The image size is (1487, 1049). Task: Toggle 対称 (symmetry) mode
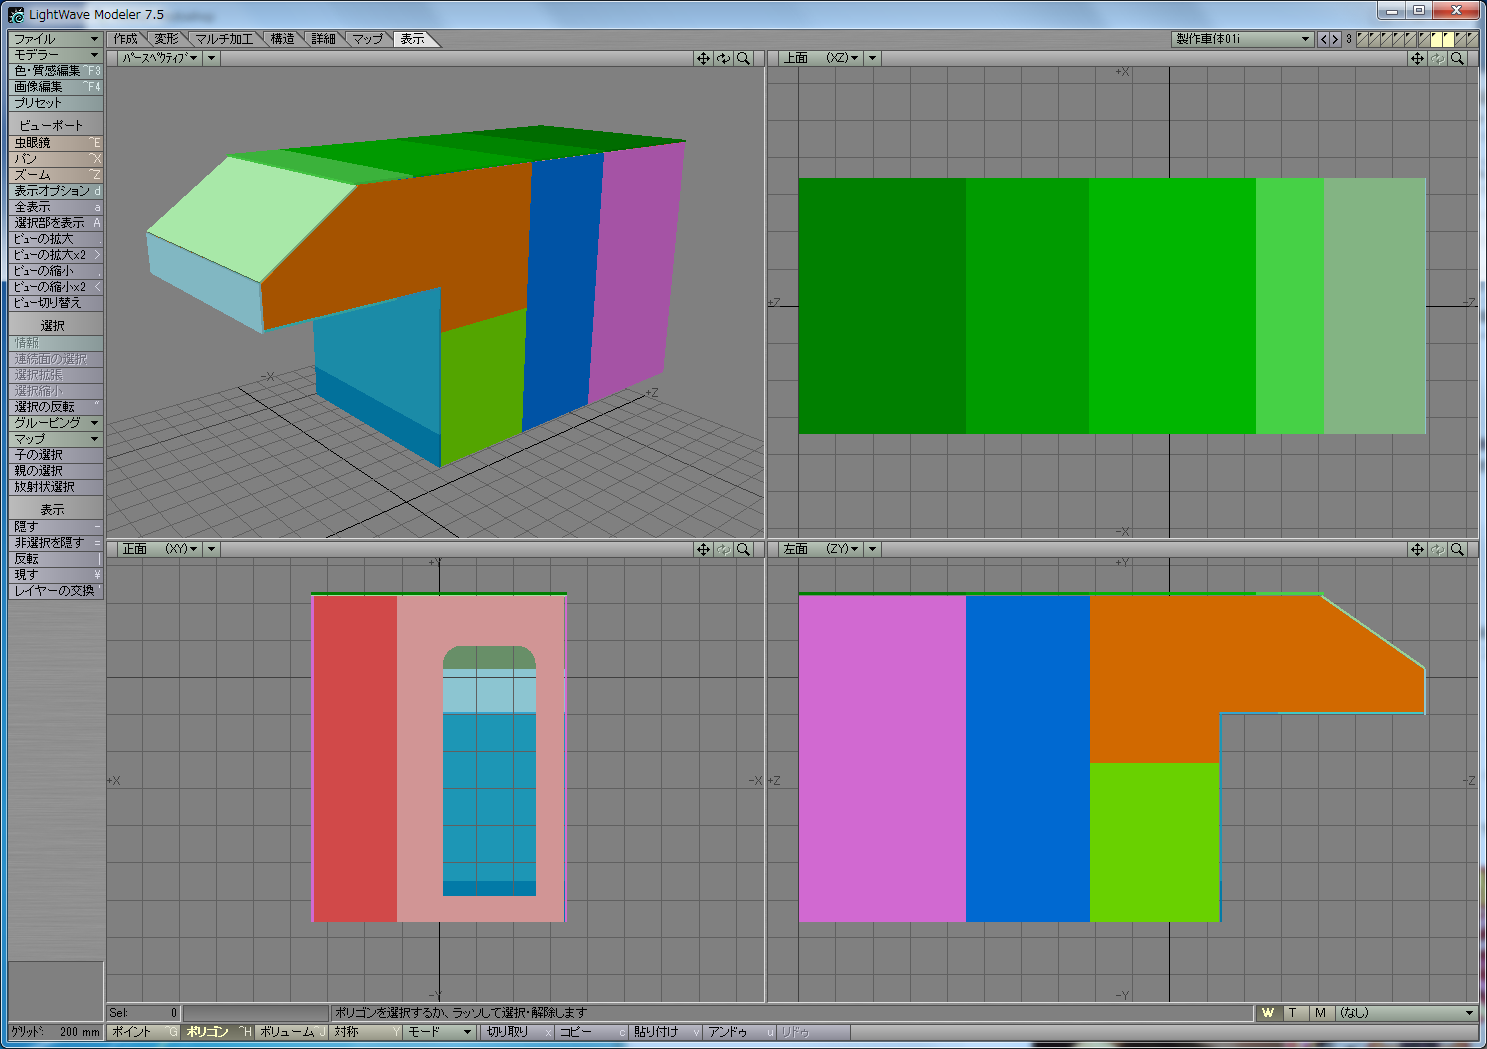pos(360,1032)
